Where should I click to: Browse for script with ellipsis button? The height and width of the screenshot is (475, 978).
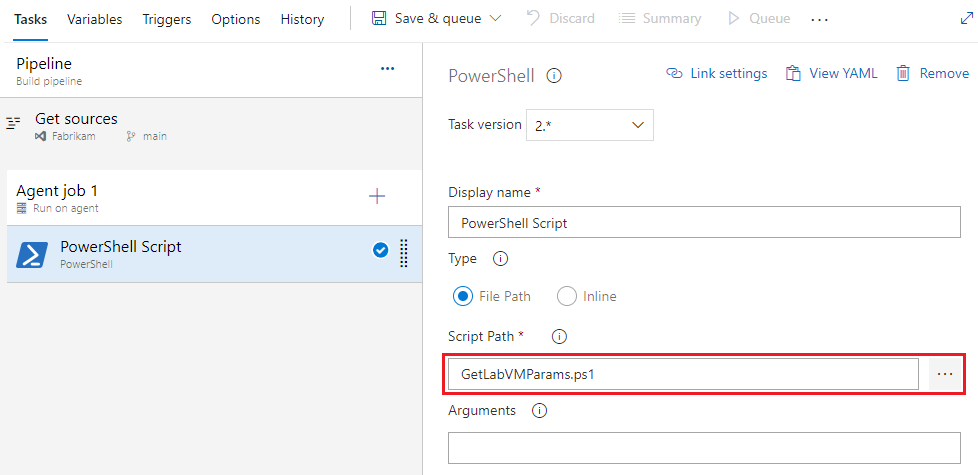pyautogui.click(x=944, y=374)
